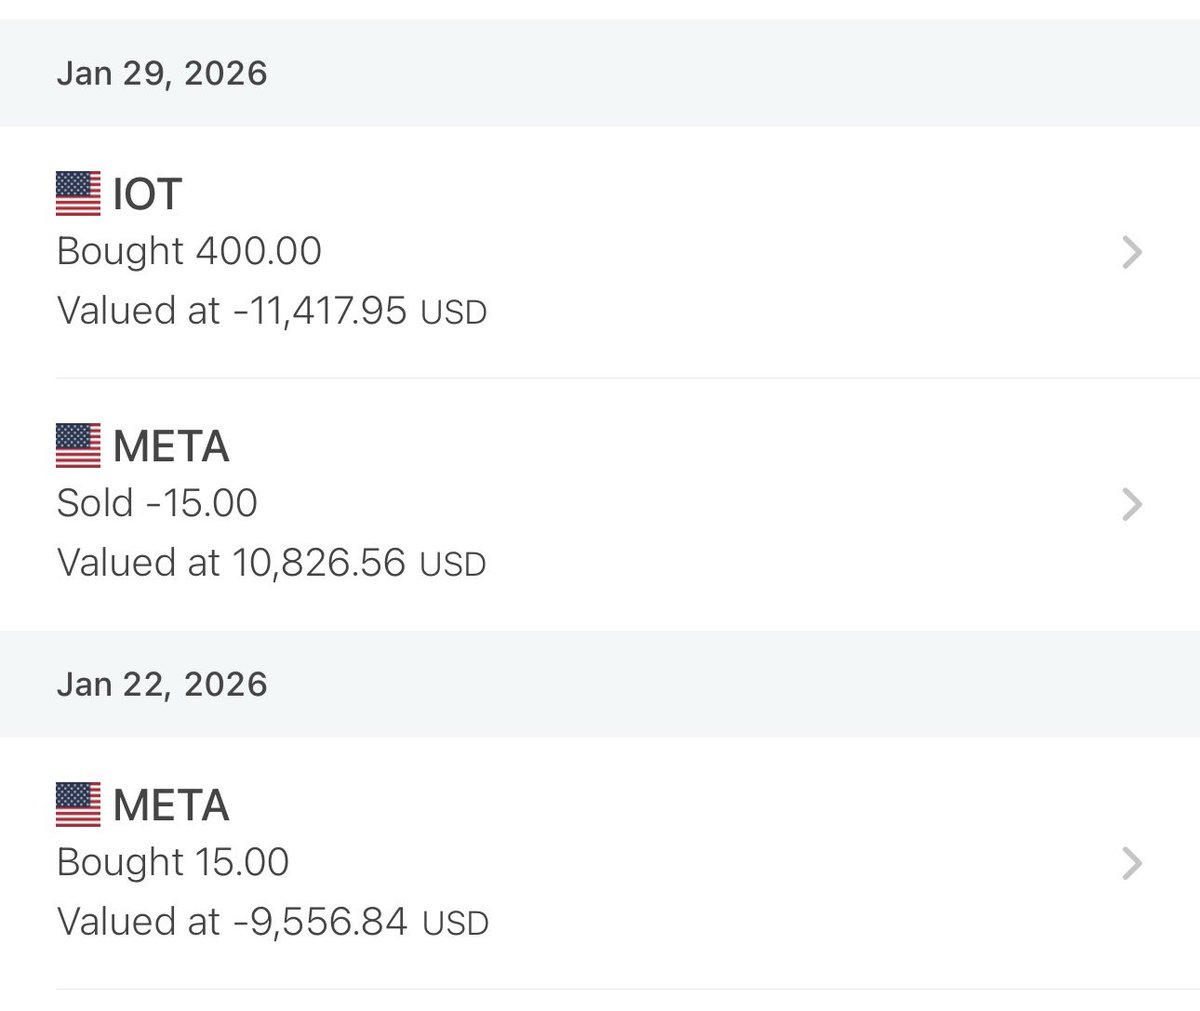Select the META ticker under Jan 22
The height and width of the screenshot is (1011, 1200).
click(171, 805)
